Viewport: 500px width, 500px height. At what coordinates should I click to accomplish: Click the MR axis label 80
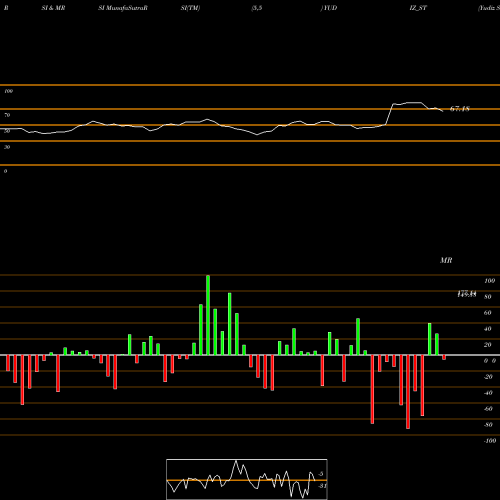tap(488, 297)
